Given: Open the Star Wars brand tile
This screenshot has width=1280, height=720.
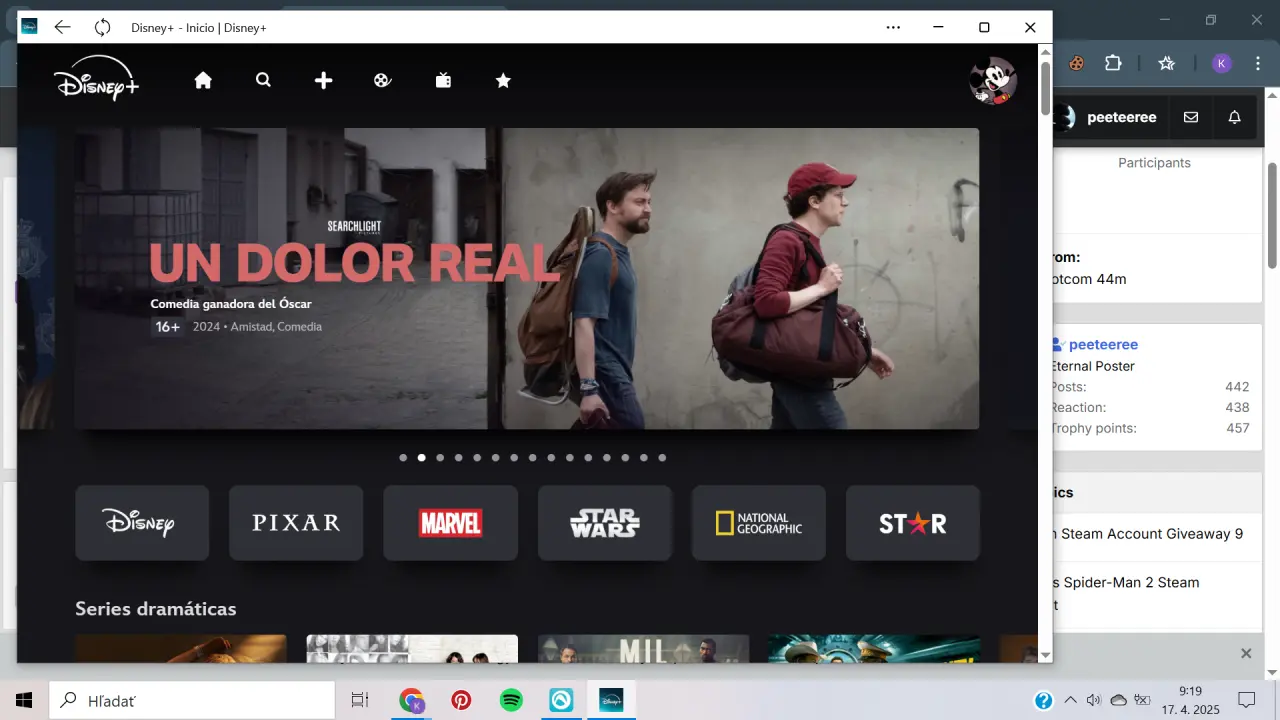Looking at the screenshot, I should [x=605, y=523].
